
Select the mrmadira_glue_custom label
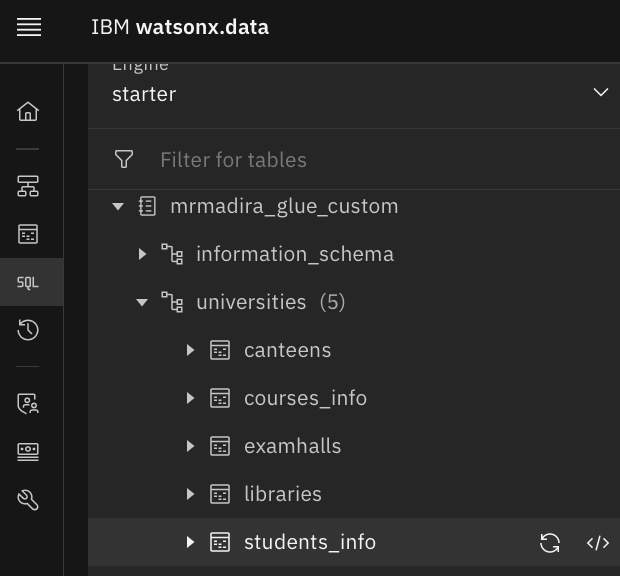pyautogui.click(x=284, y=207)
